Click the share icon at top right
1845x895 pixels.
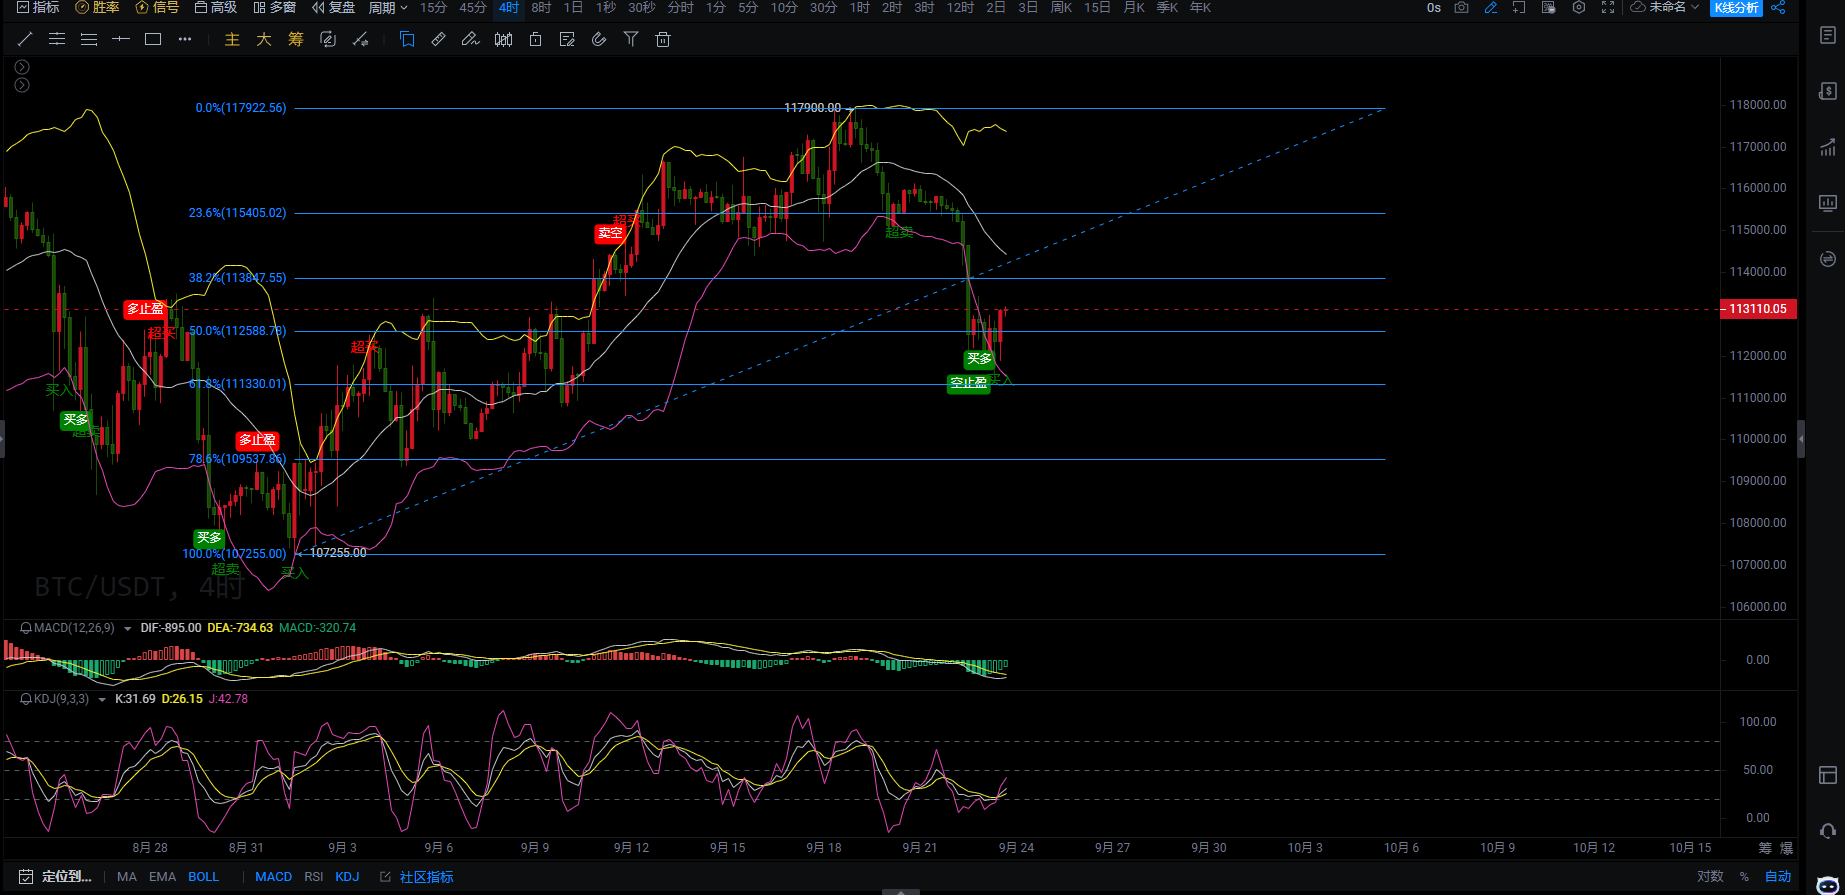tap(1778, 8)
